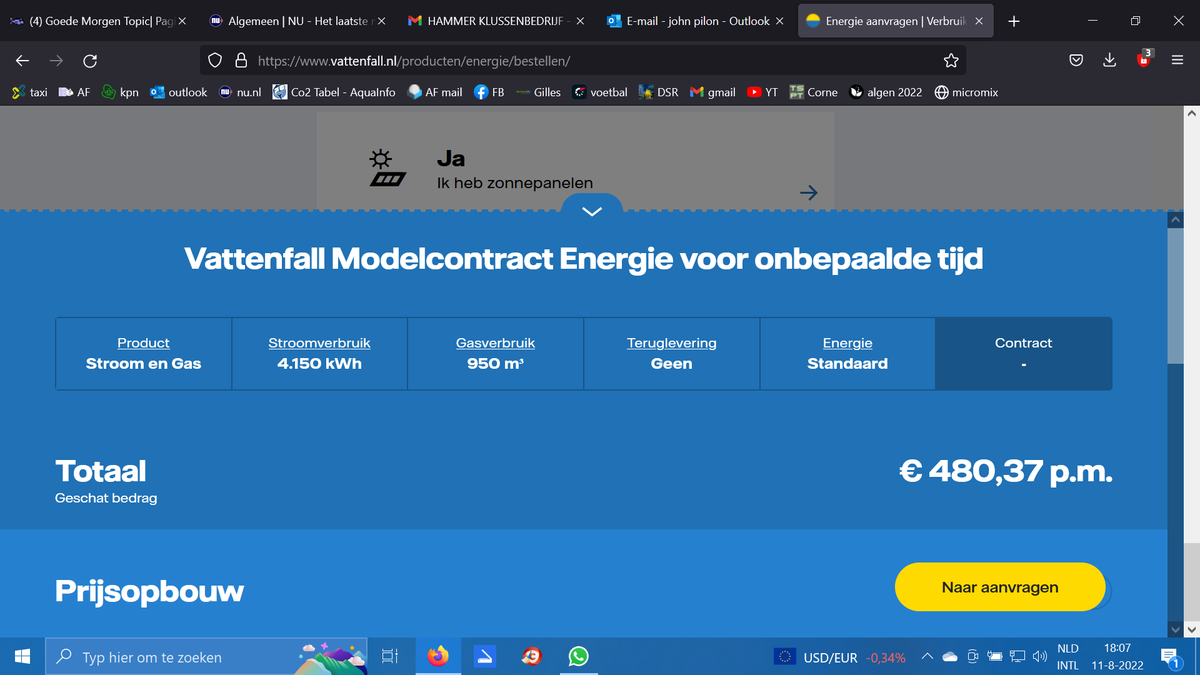This screenshot has height=675, width=1200.
Task: Click the '€ 480,37 p.m.' total amount
Action: point(1006,471)
